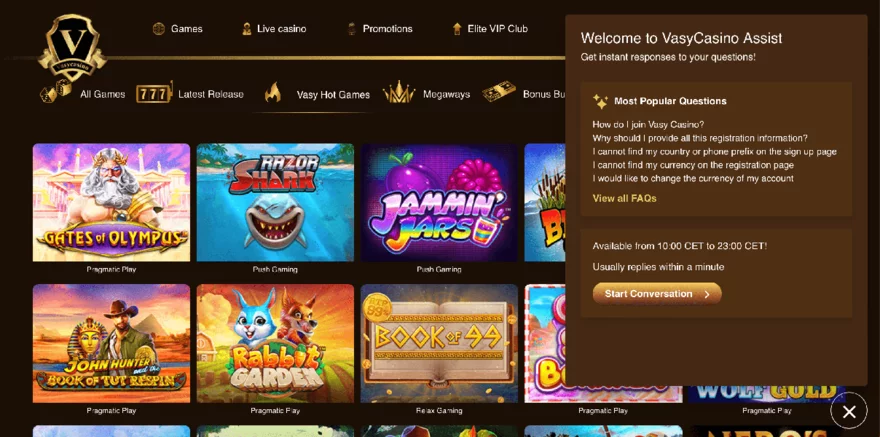Open the View all FAQs link
Screen dimensions: 880x437
click(x=624, y=199)
